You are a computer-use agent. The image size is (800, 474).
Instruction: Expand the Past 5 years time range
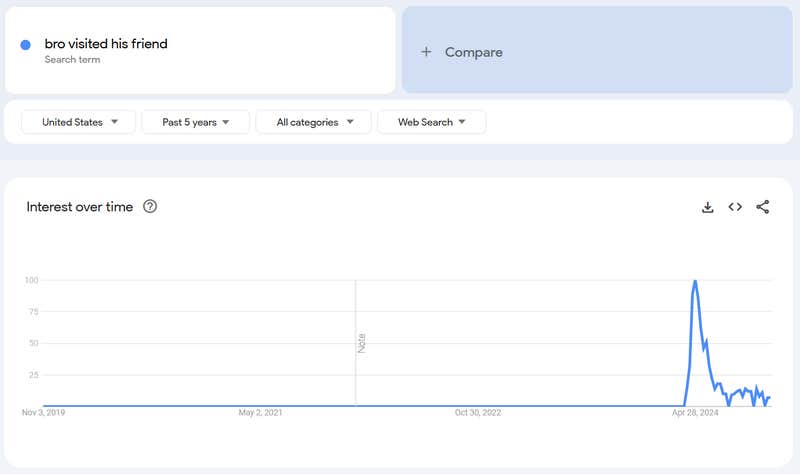point(196,122)
